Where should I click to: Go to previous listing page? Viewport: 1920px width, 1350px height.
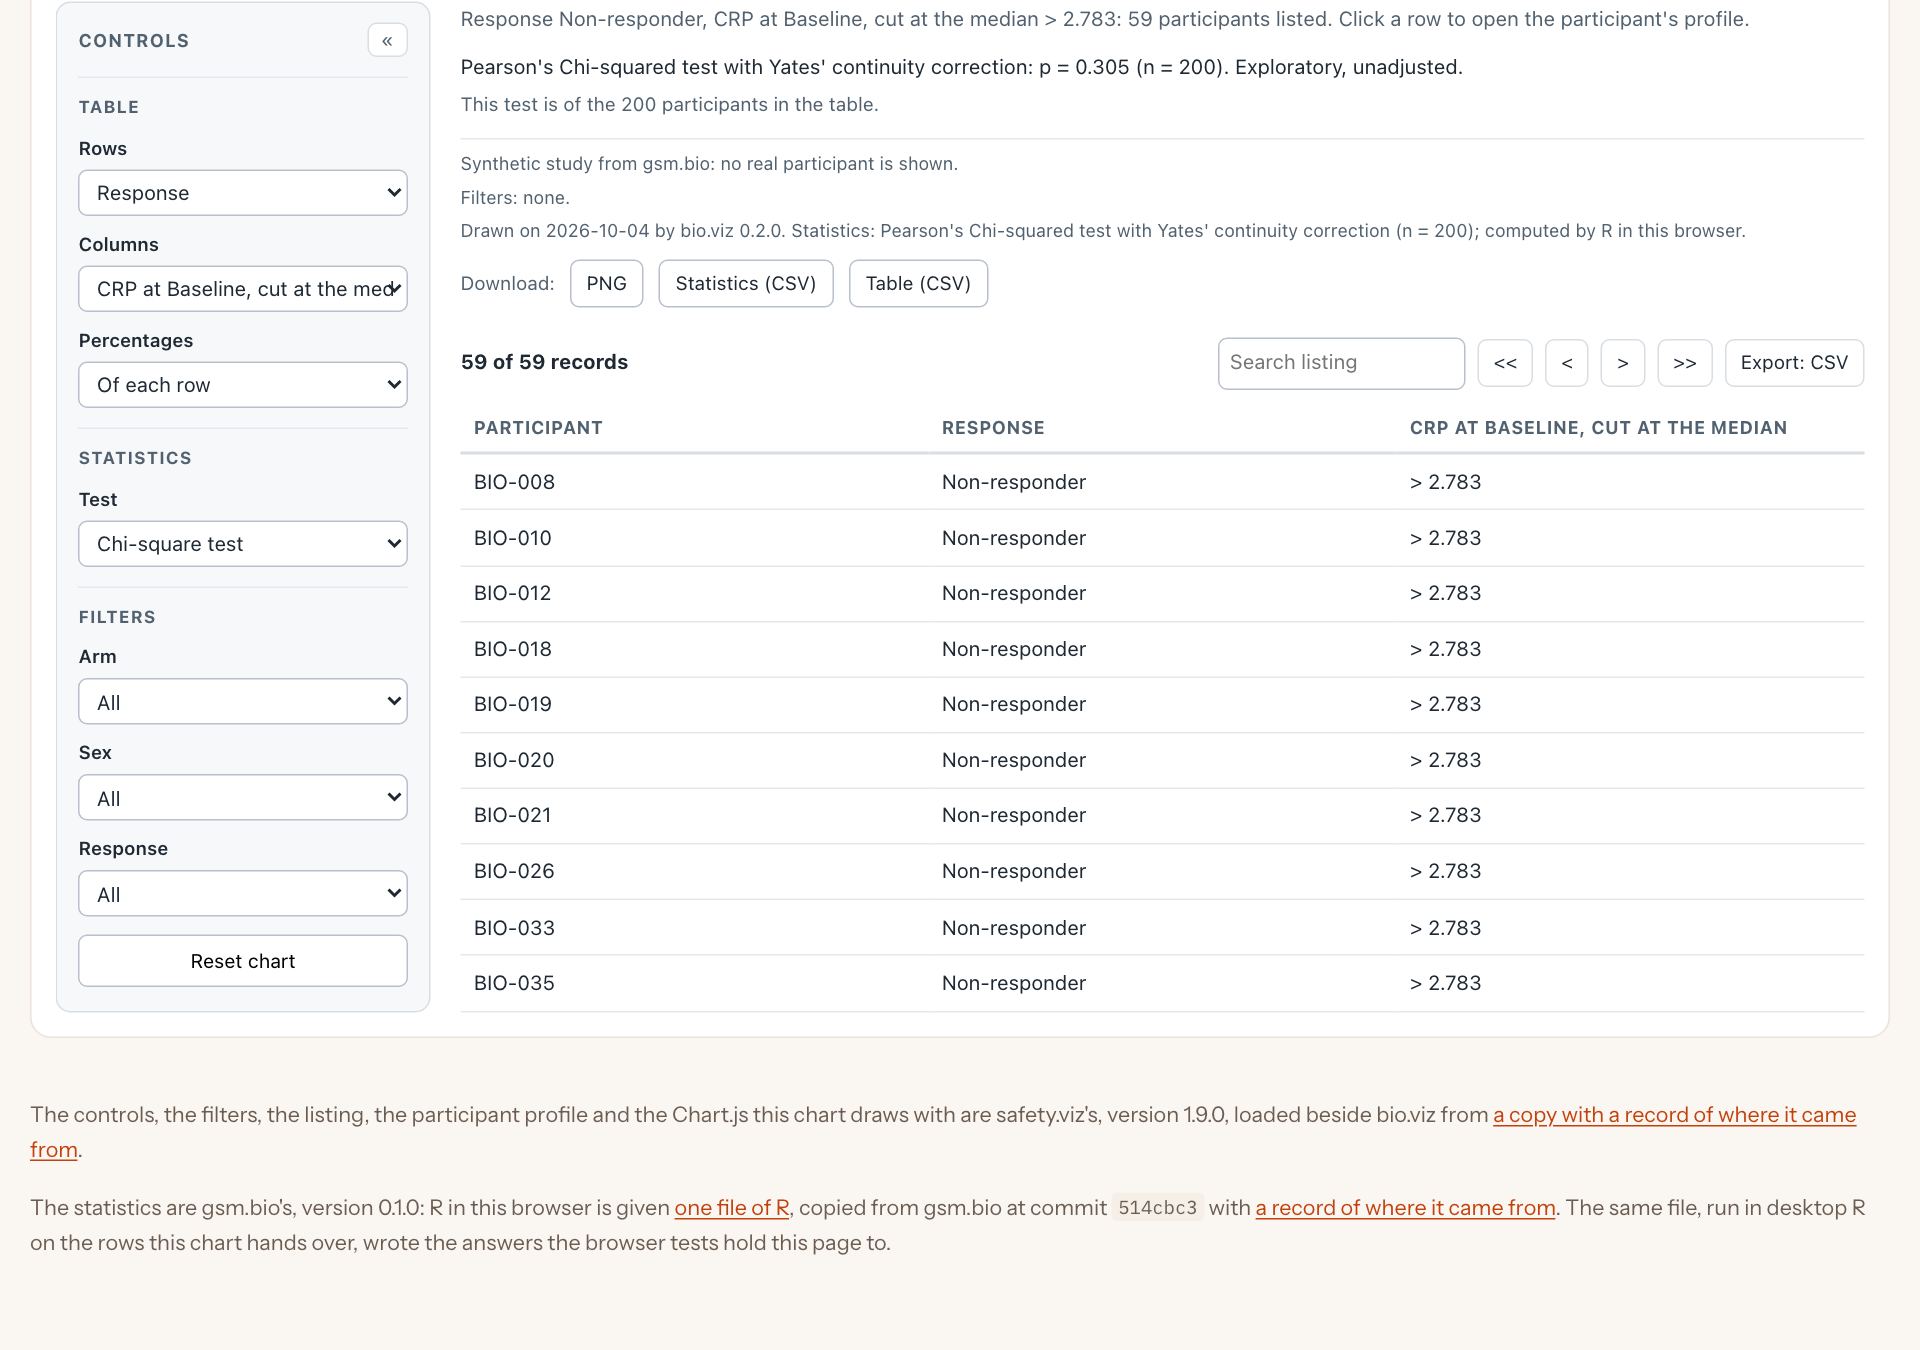point(1567,363)
